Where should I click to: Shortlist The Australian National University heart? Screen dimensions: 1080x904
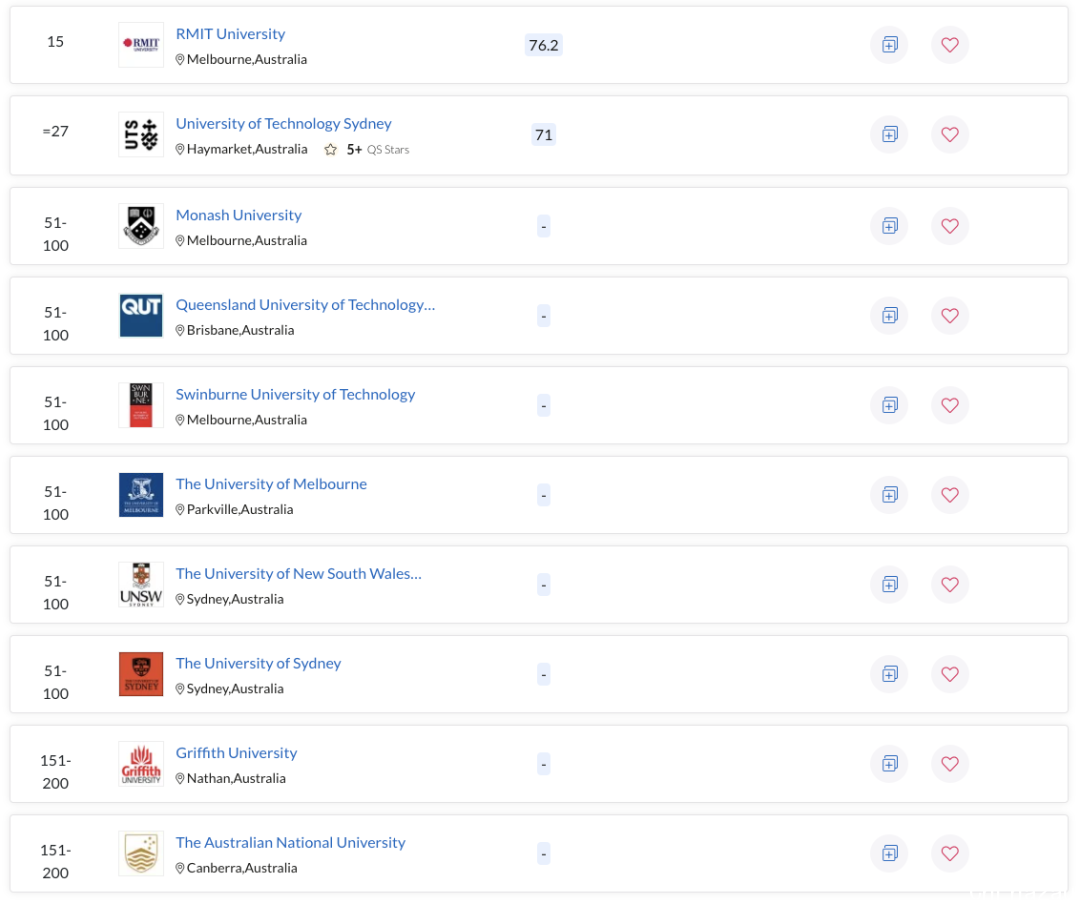coord(950,853)
